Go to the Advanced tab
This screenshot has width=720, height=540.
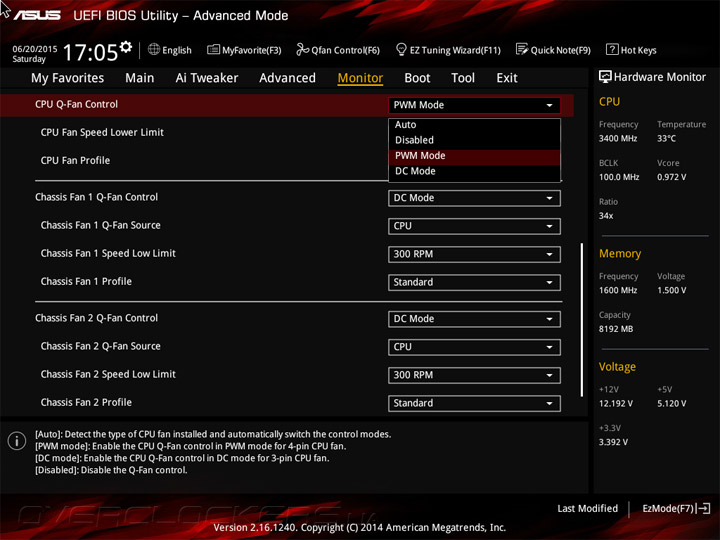point(287,78)
